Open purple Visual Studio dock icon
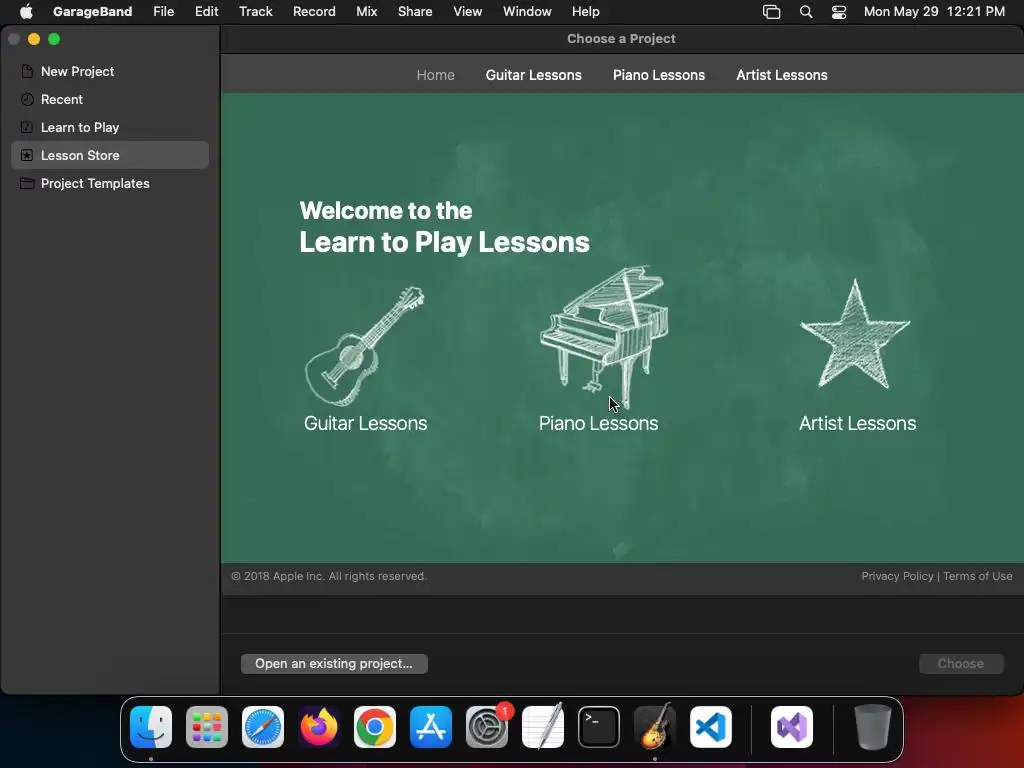The height and width of the screenshot is (768, 1024). tap(792, 727)
